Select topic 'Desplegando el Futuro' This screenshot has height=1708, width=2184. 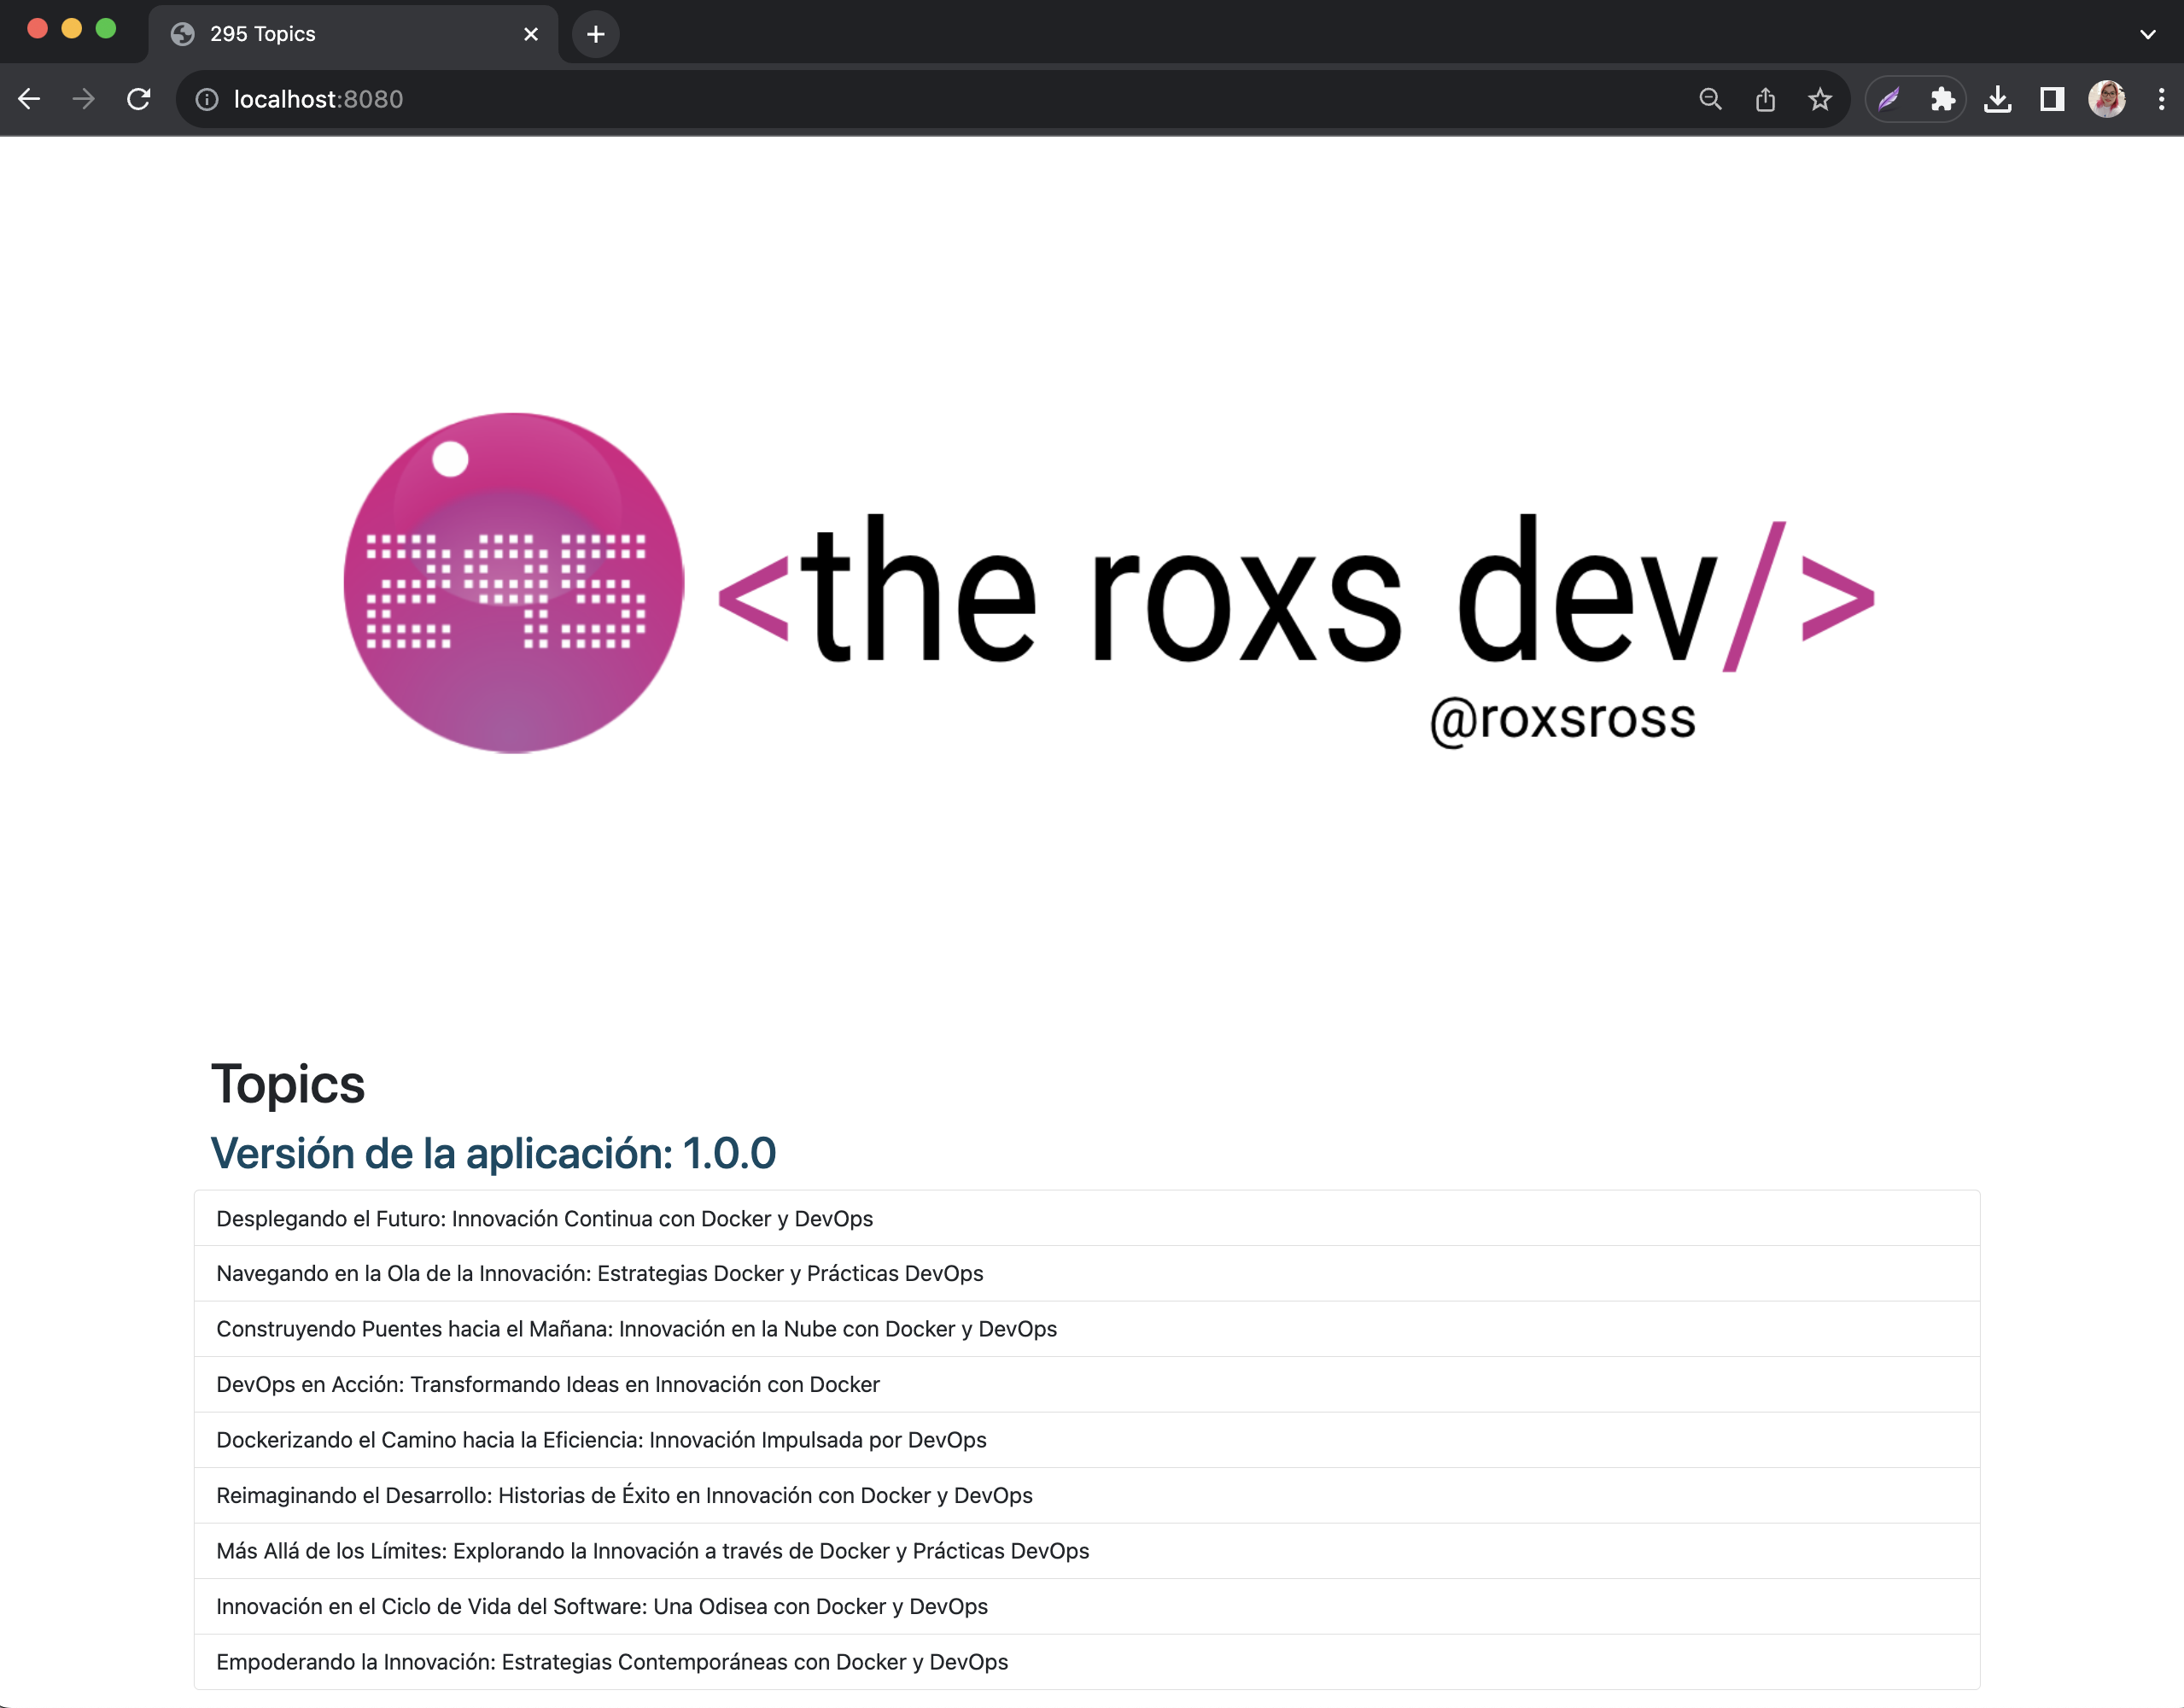[1087, 1219]
